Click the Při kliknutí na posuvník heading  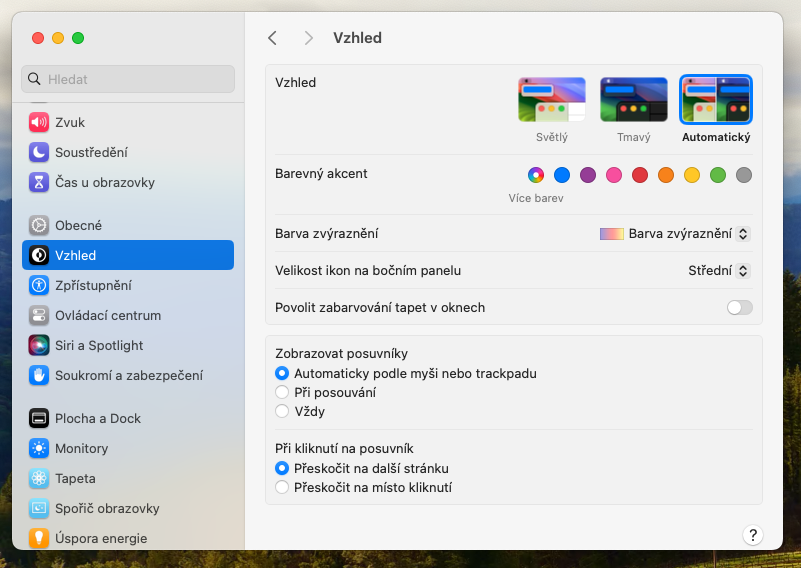[344, 448]
